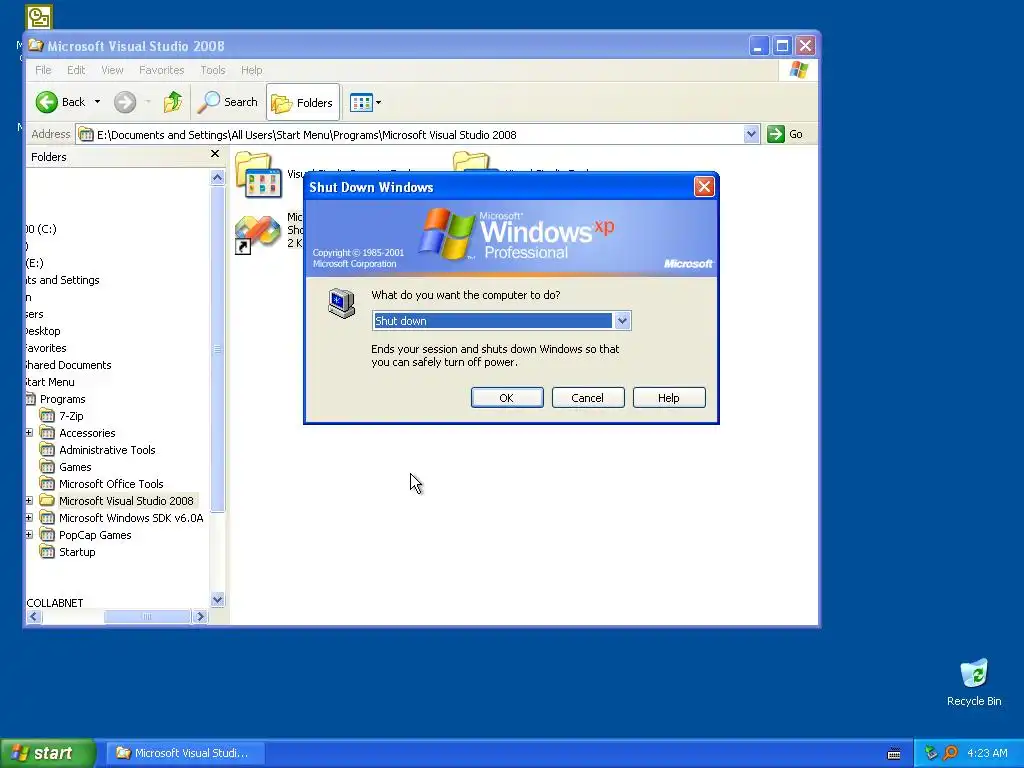
Task: Open the View menu
Action: [x=112, y=70]
